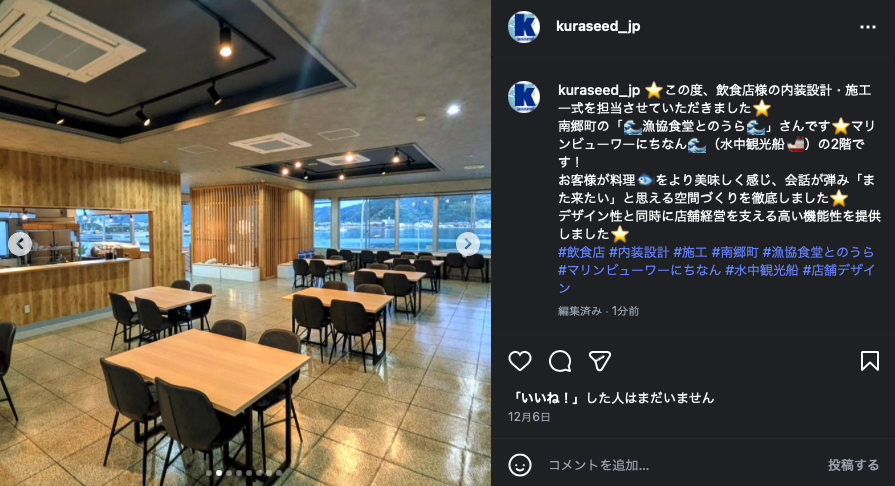Open the kuraseed_jp profile picture in header
The width and height of the screenshot is (895, 486).
pyautogui.click(x=523, y=27)
